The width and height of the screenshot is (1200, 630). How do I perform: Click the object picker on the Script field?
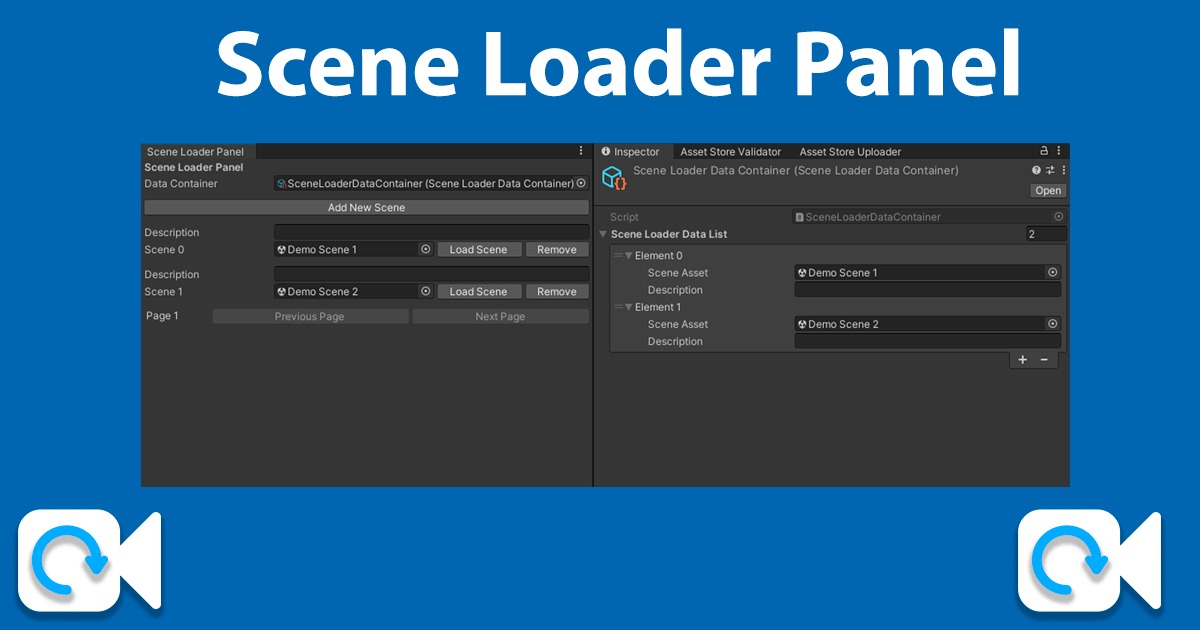(x=1060, y=216)
